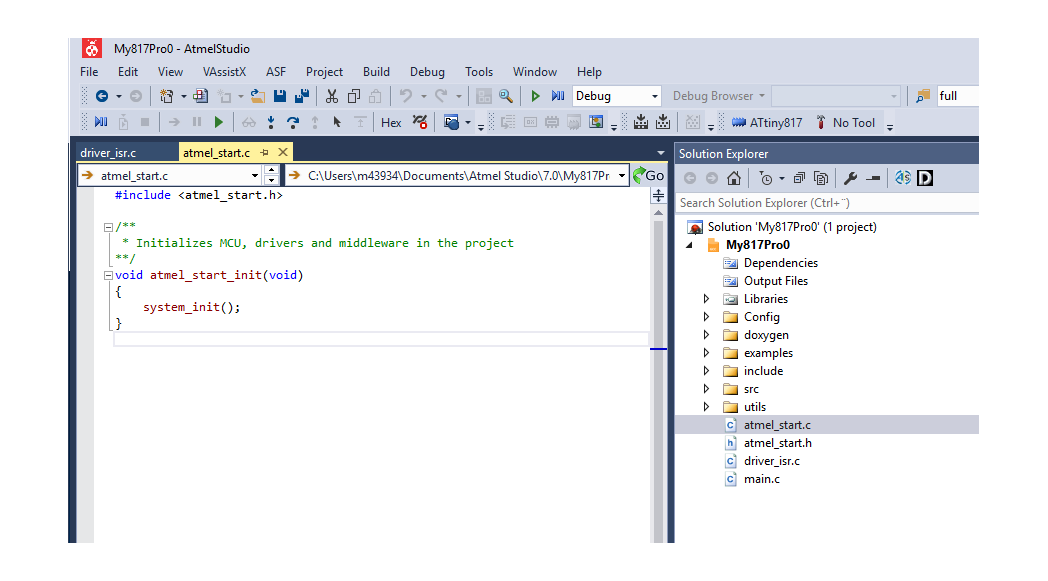Open the ASF menu
The image size is (1048, 581).
(276, 72)
